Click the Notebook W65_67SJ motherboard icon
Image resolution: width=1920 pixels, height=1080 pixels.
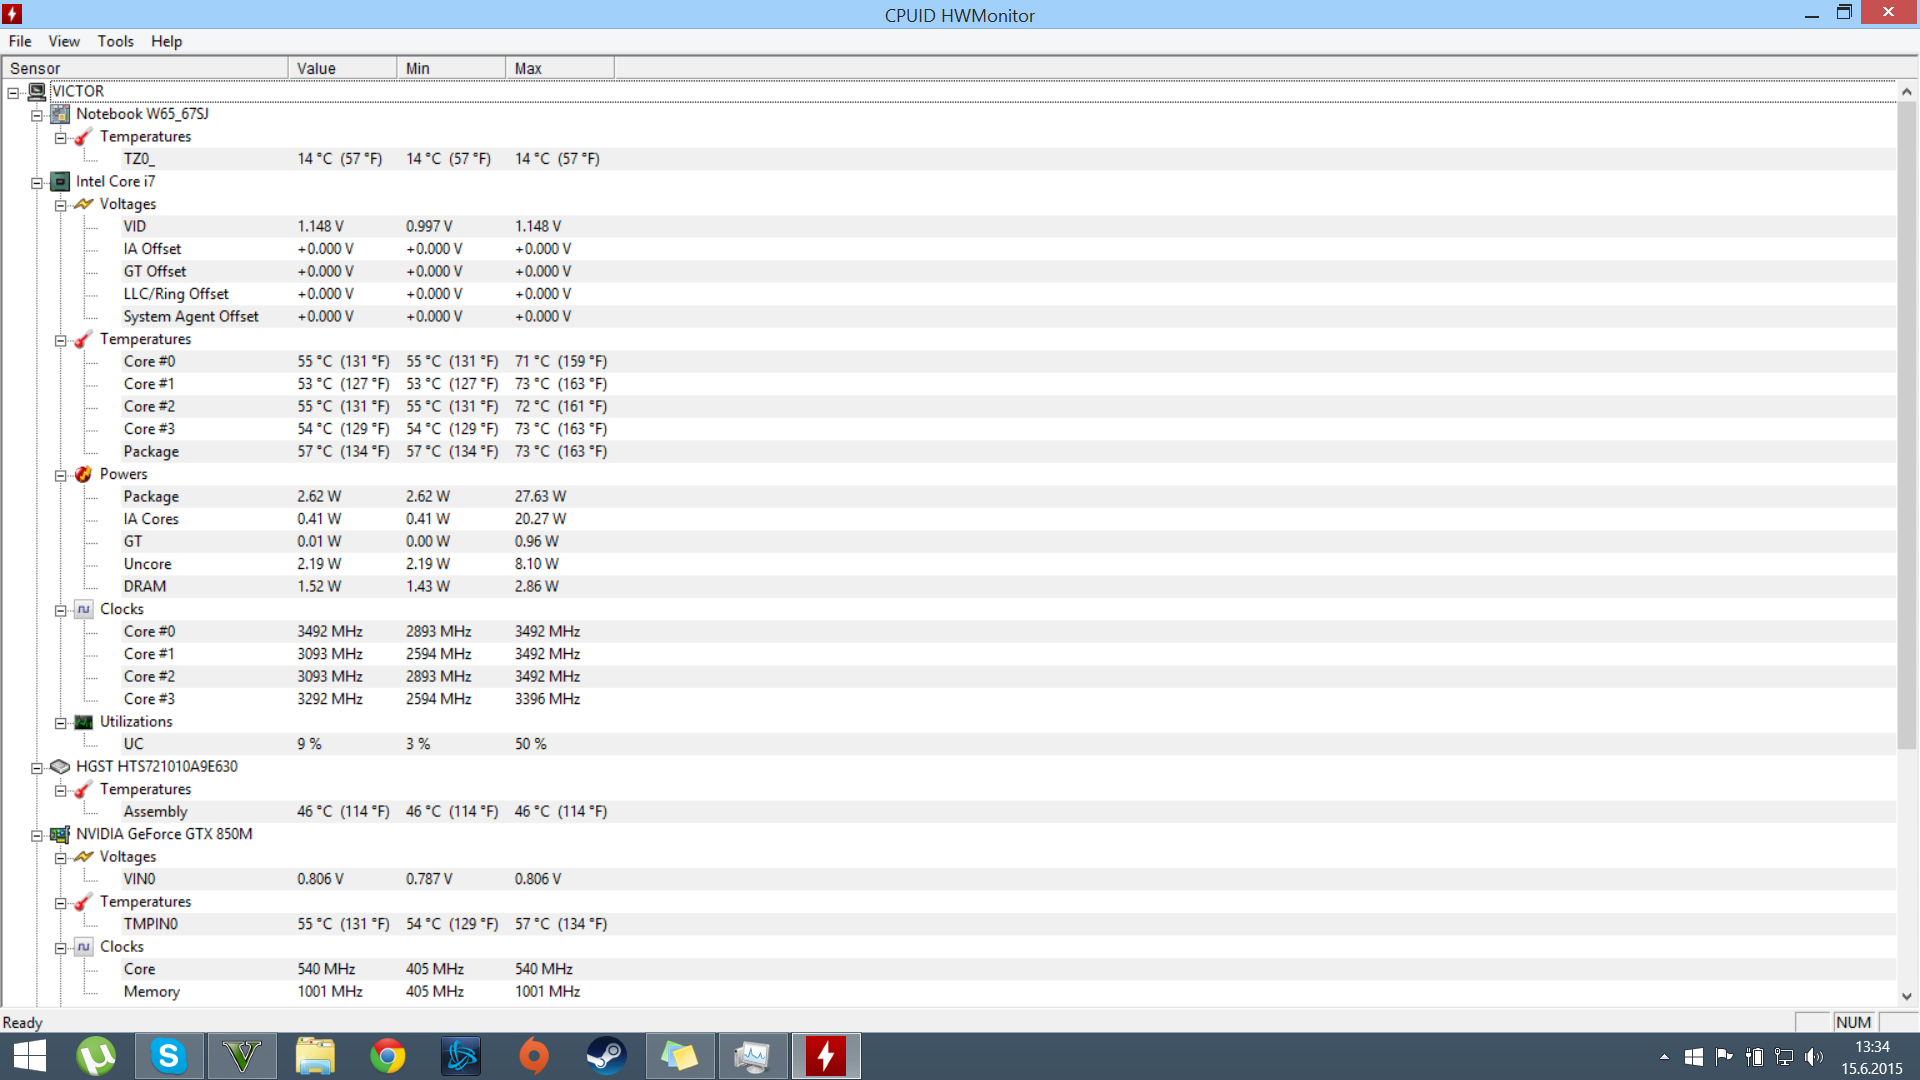60,114
